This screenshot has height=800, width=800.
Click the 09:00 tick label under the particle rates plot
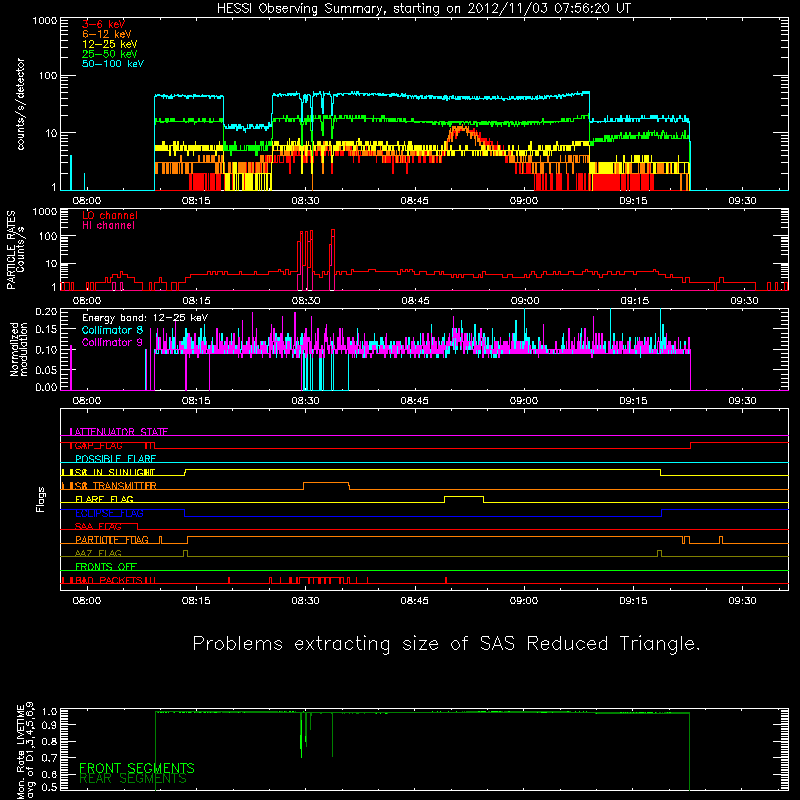[524, 301]
